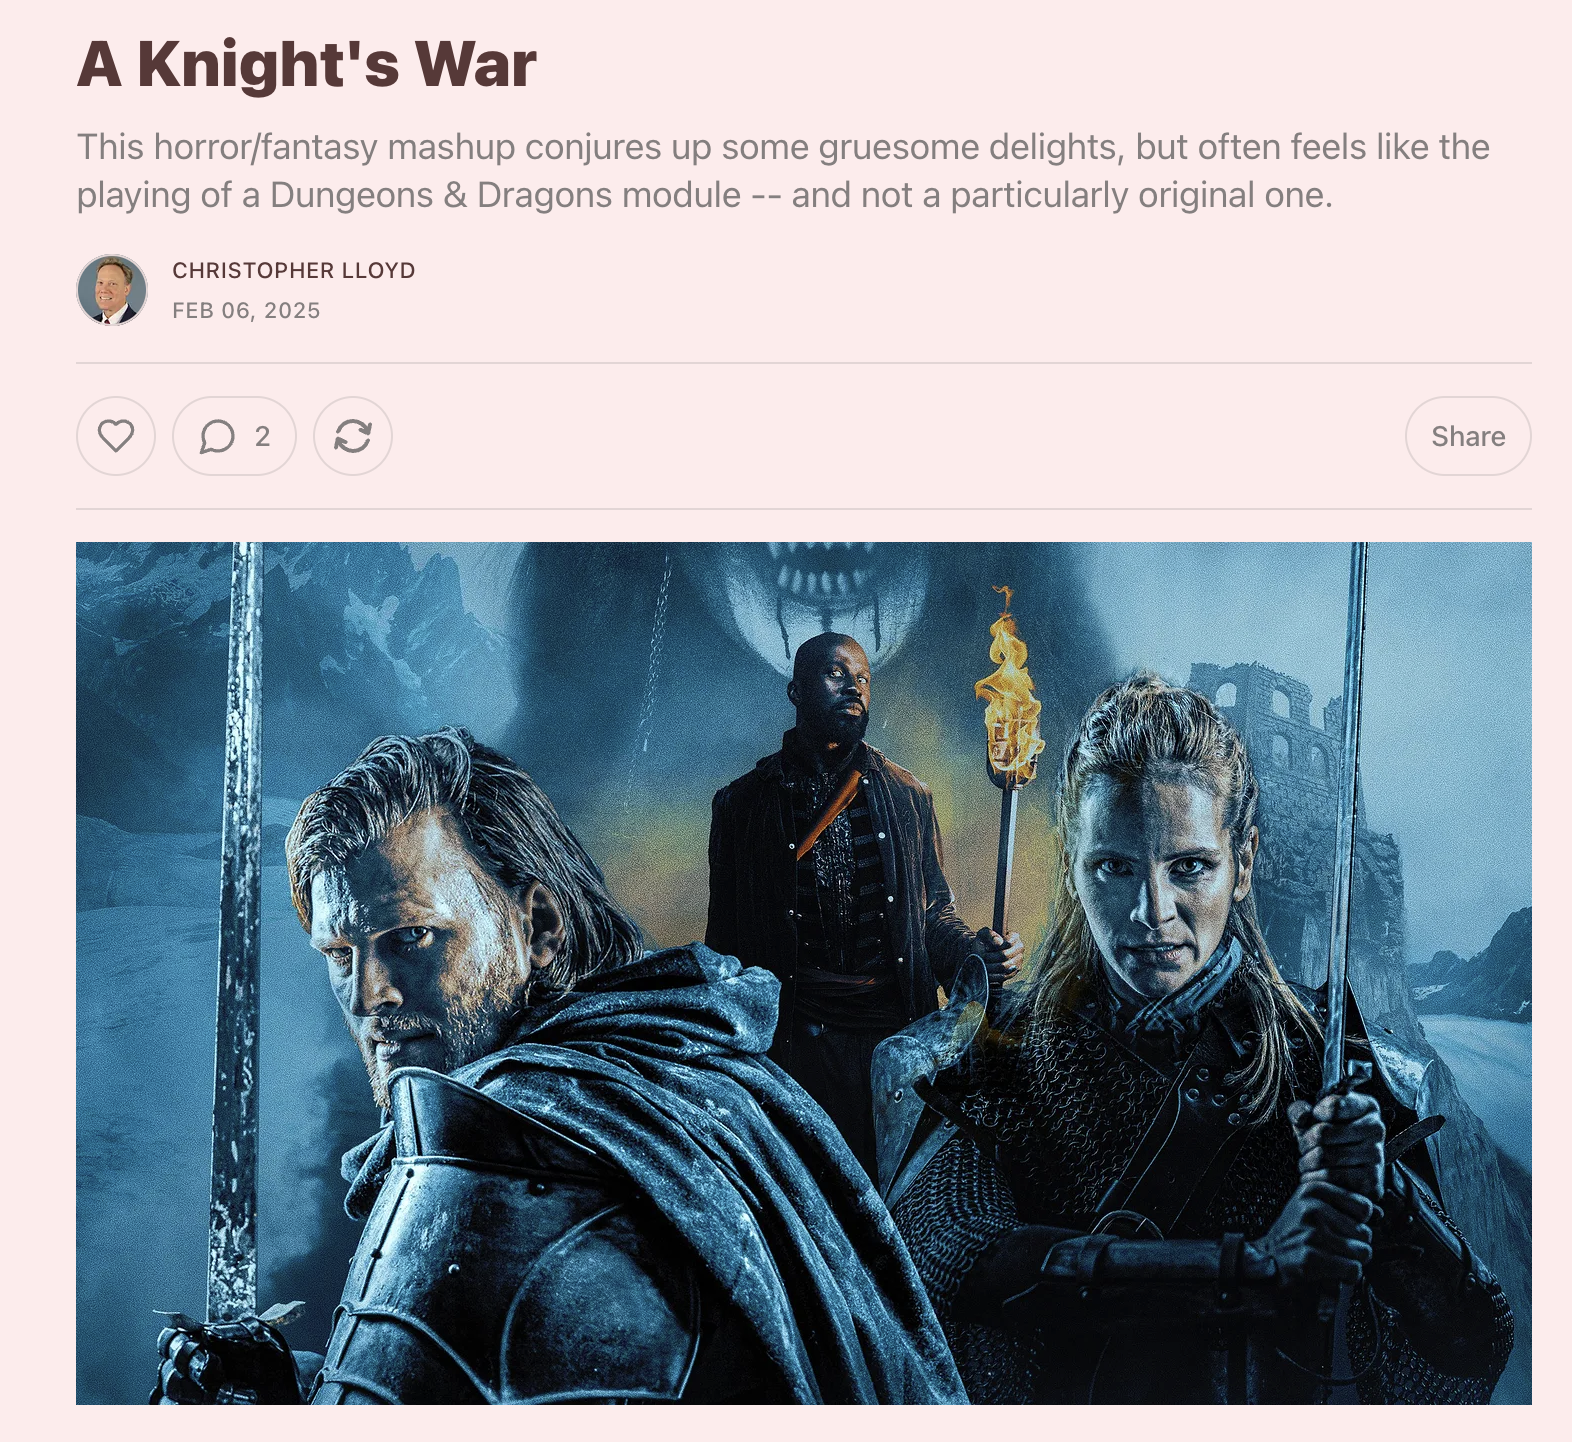Open comments via the speech bubble icon
The image size is (1572, 1442).
(x=217, y=436)
